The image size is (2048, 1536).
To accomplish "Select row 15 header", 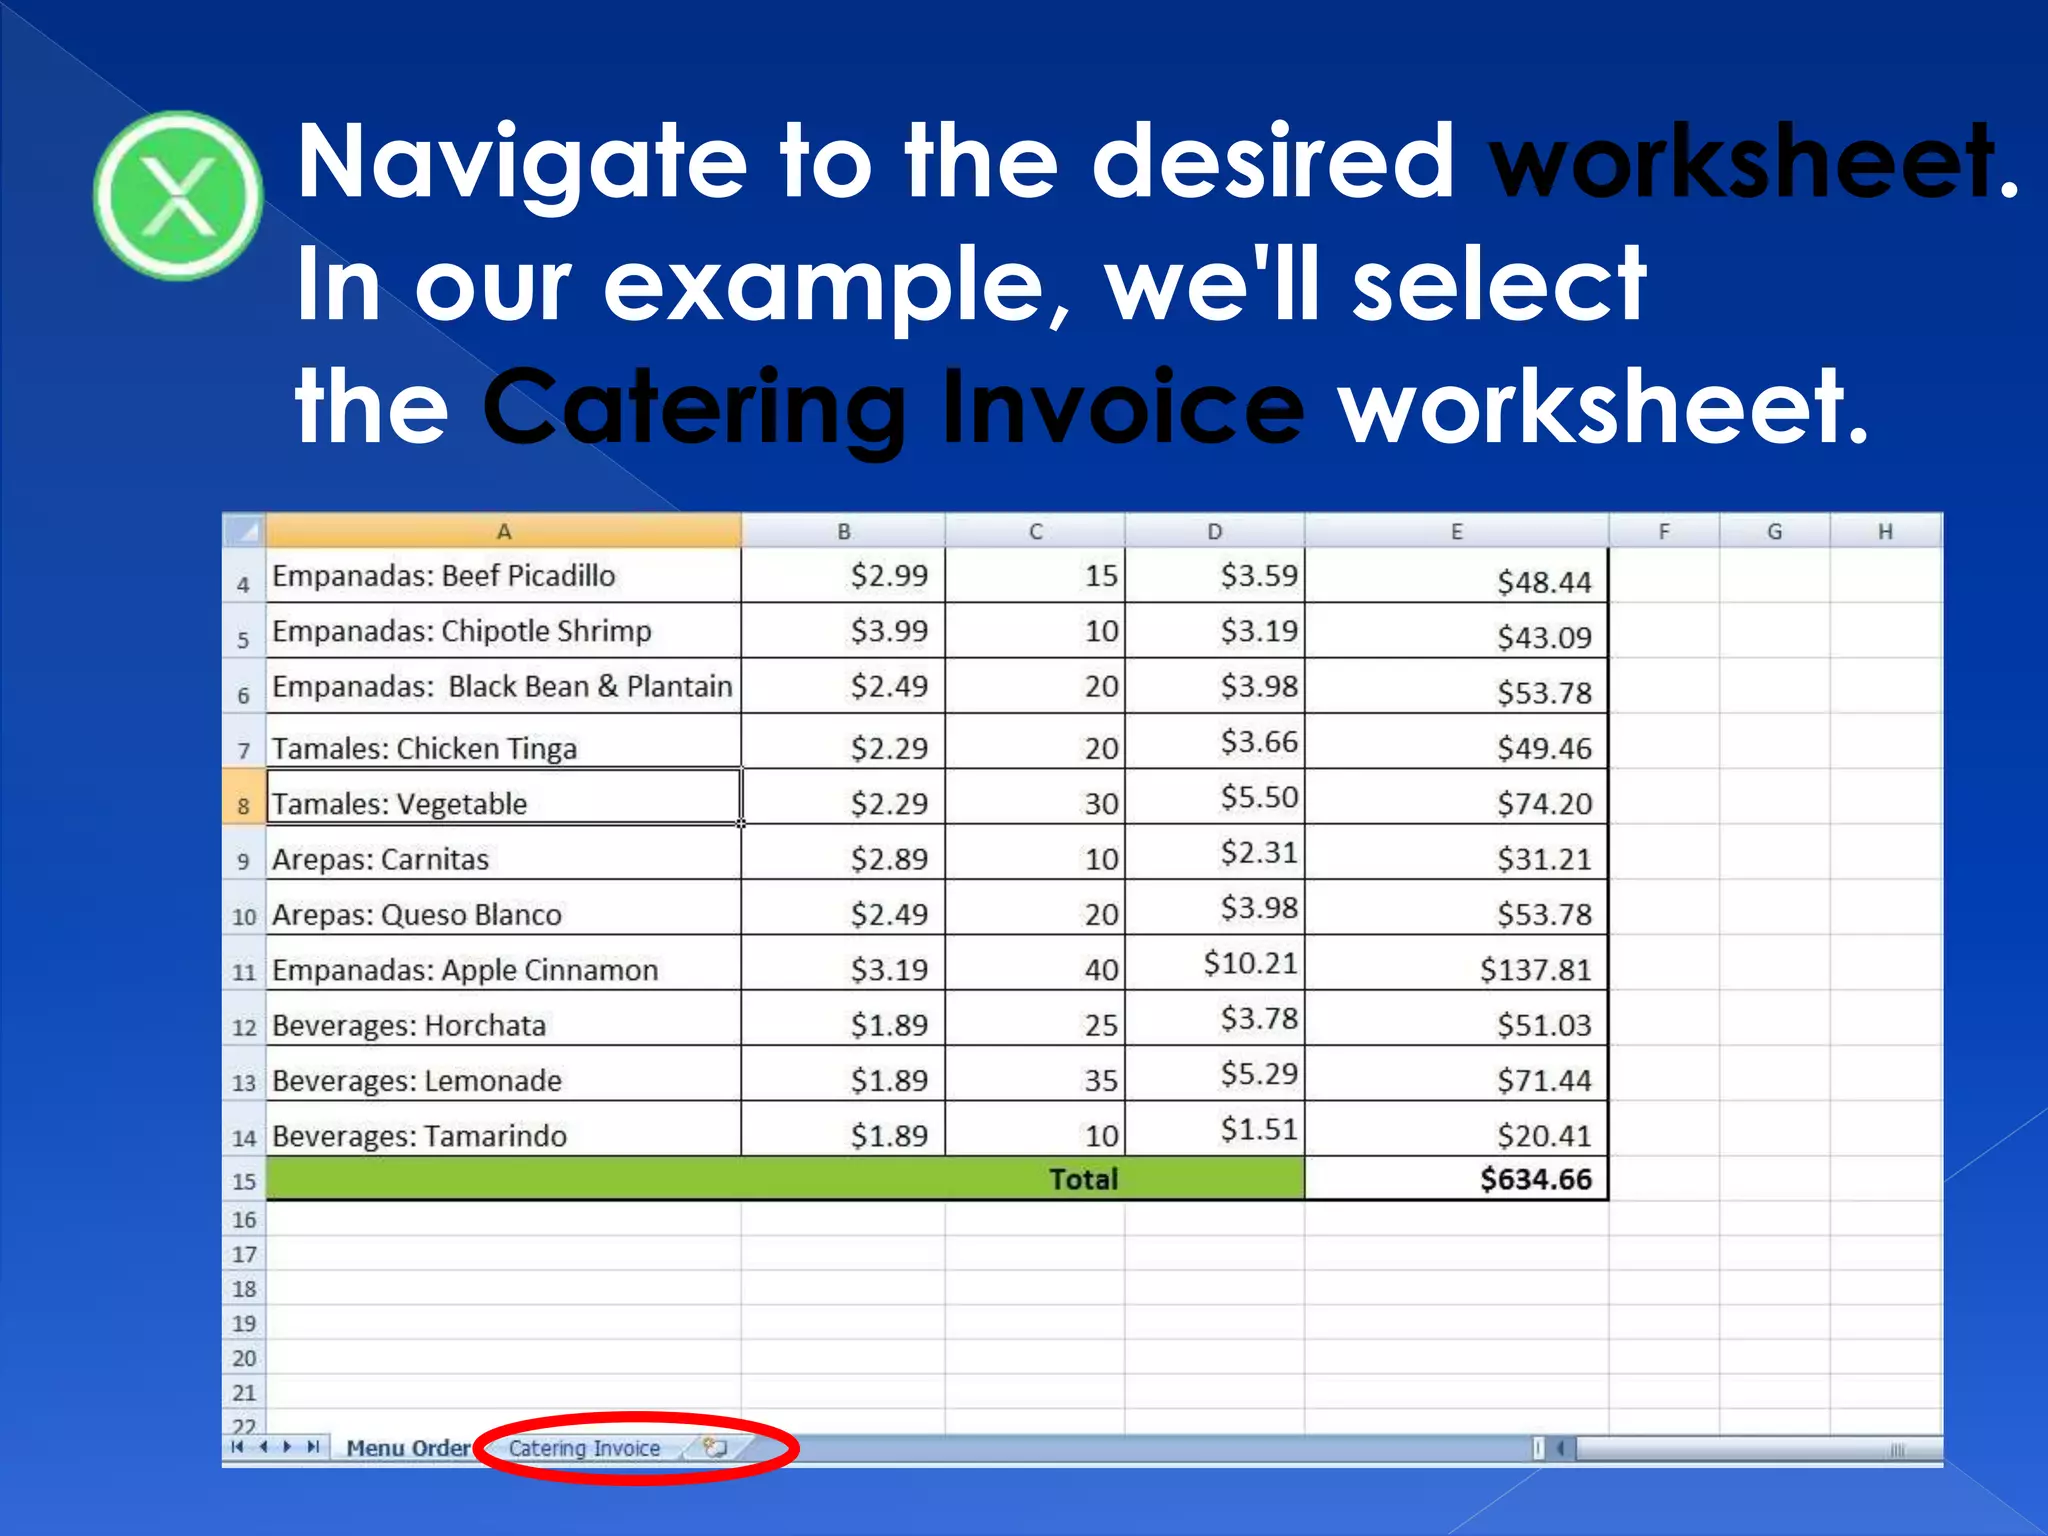I will [x=243, y=1179].
